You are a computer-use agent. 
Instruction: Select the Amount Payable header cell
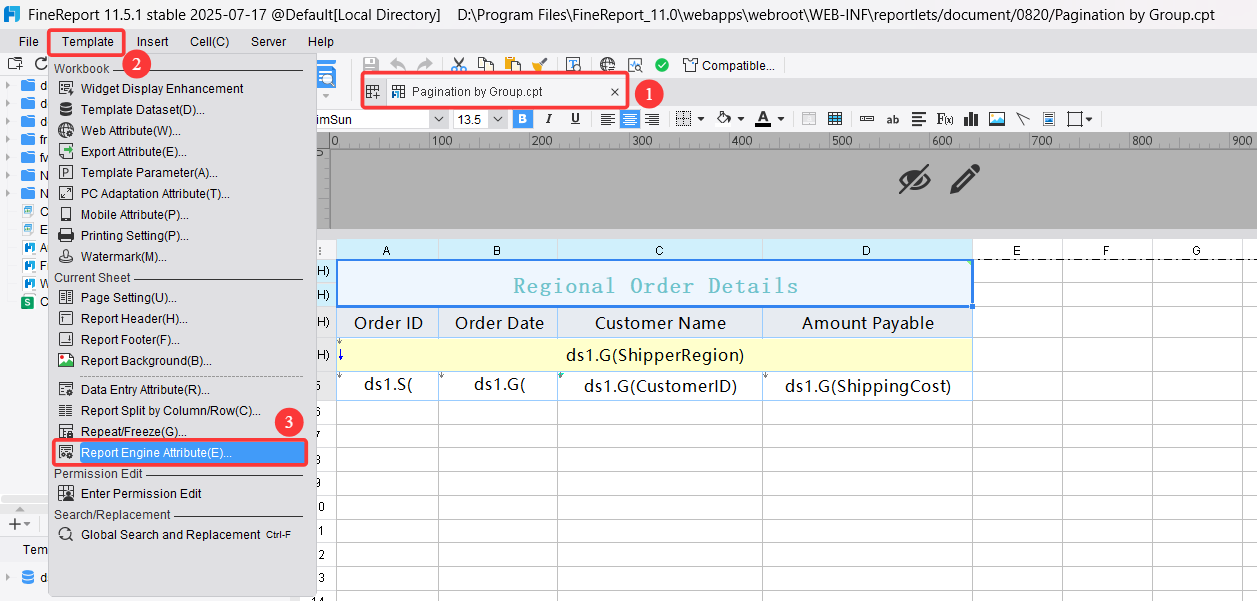tap(867, 323)
